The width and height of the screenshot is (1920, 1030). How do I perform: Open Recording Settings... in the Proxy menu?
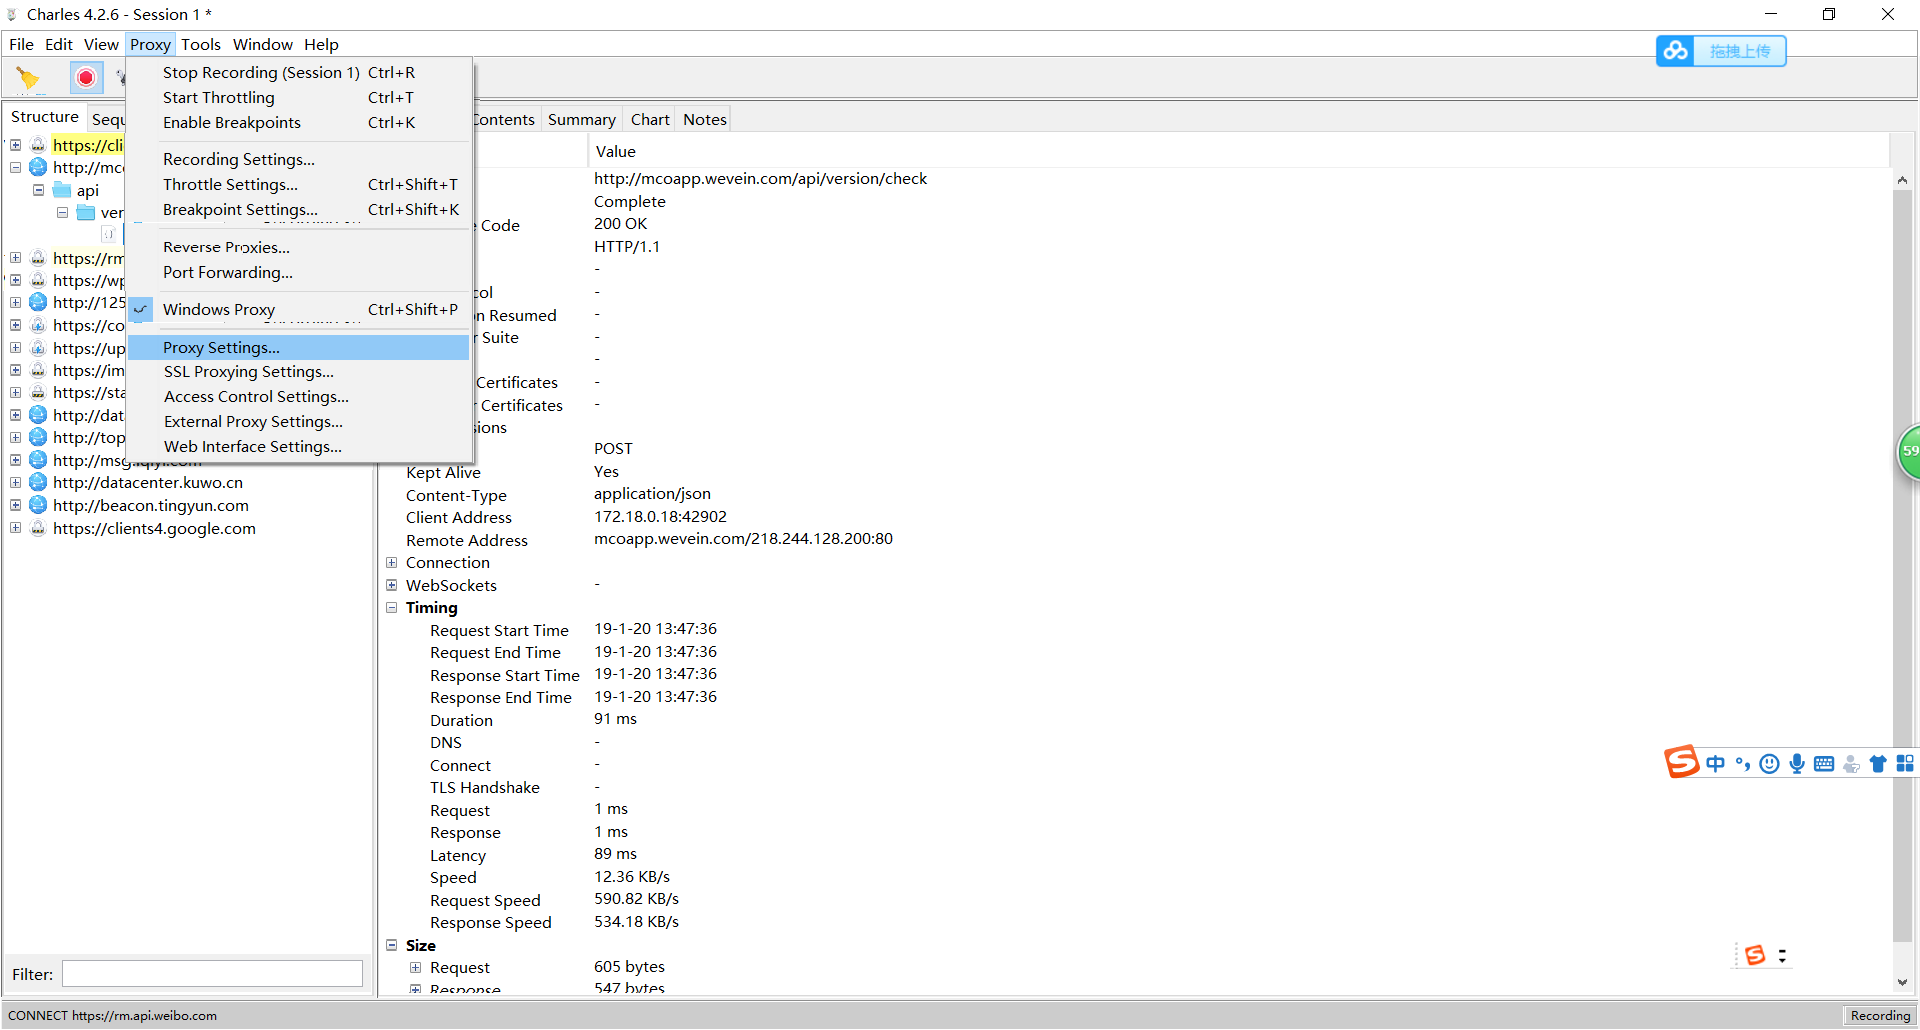pyautogui.click(x=300, y=160)
